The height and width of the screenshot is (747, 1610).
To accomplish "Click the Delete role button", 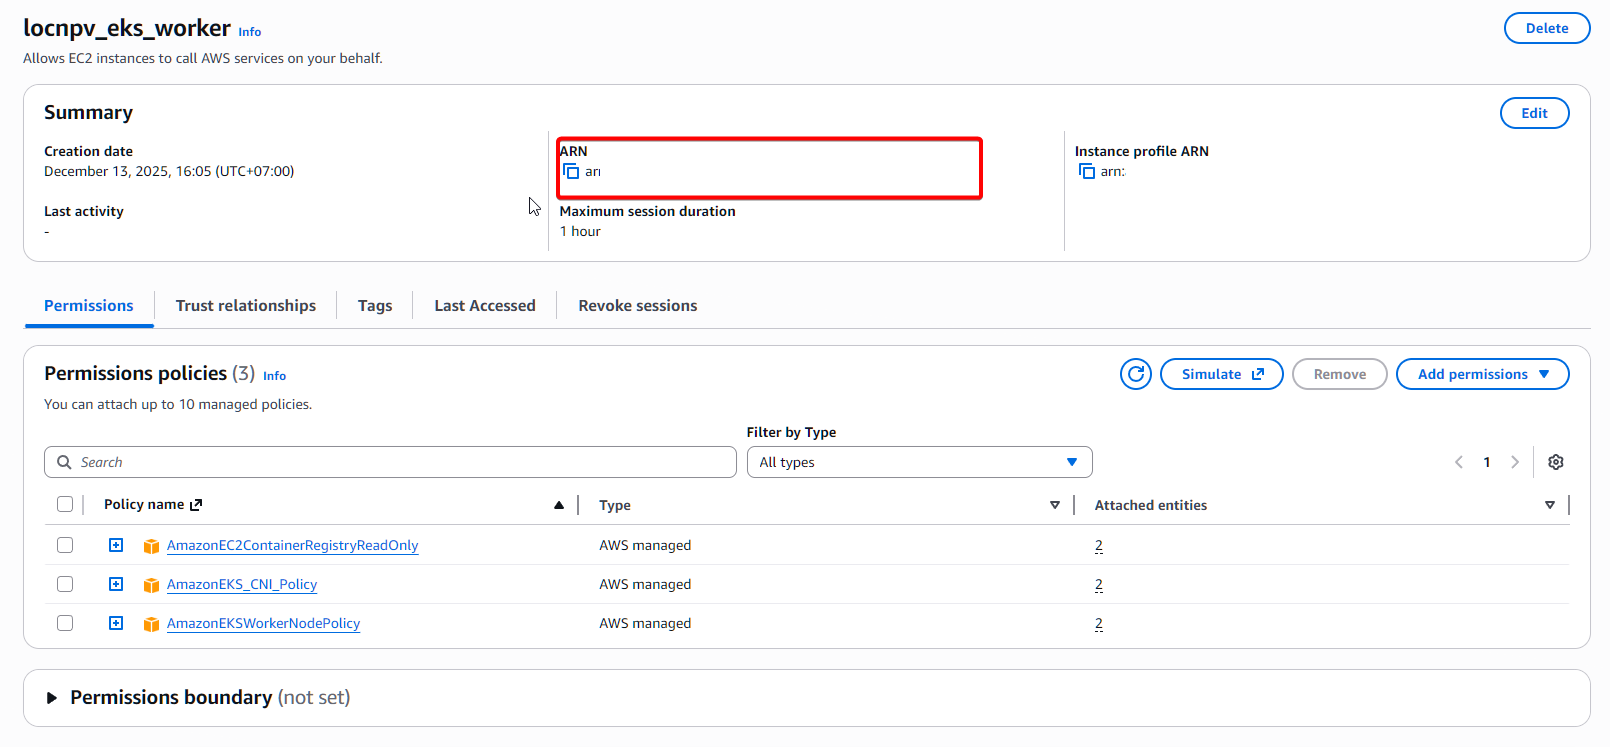I will [1546, 28].
